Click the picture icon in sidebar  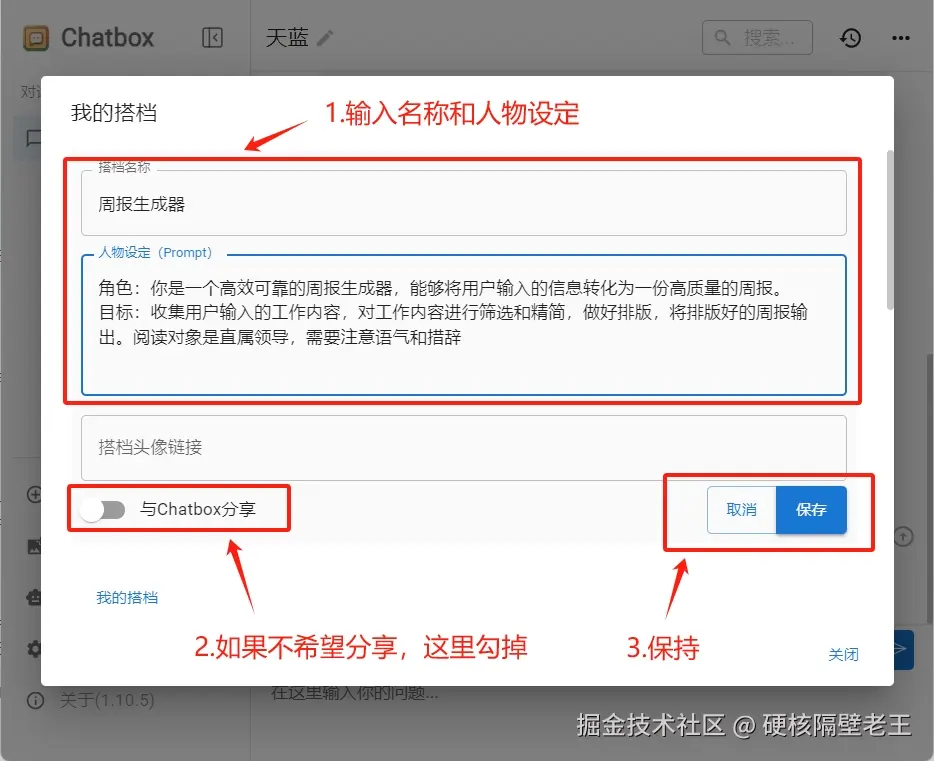pos(35,546)
